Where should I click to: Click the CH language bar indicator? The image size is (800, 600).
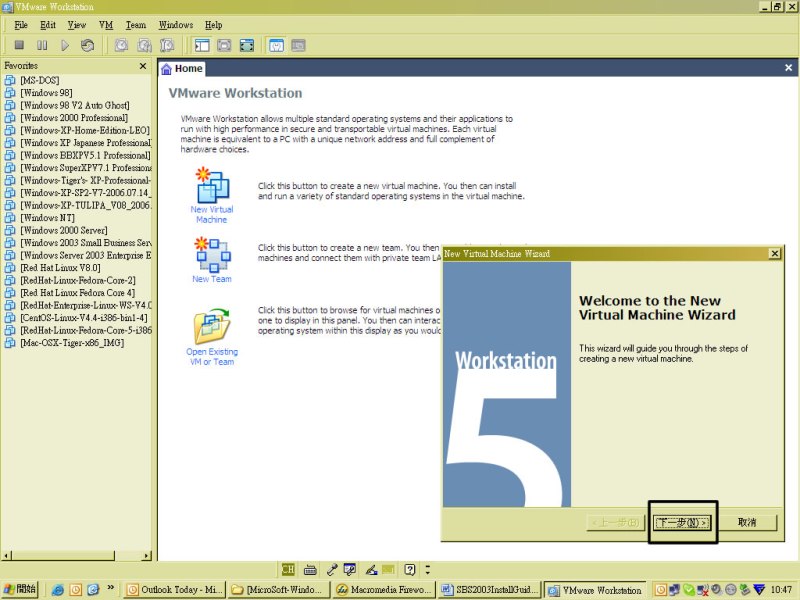click(x=288, y=569)
